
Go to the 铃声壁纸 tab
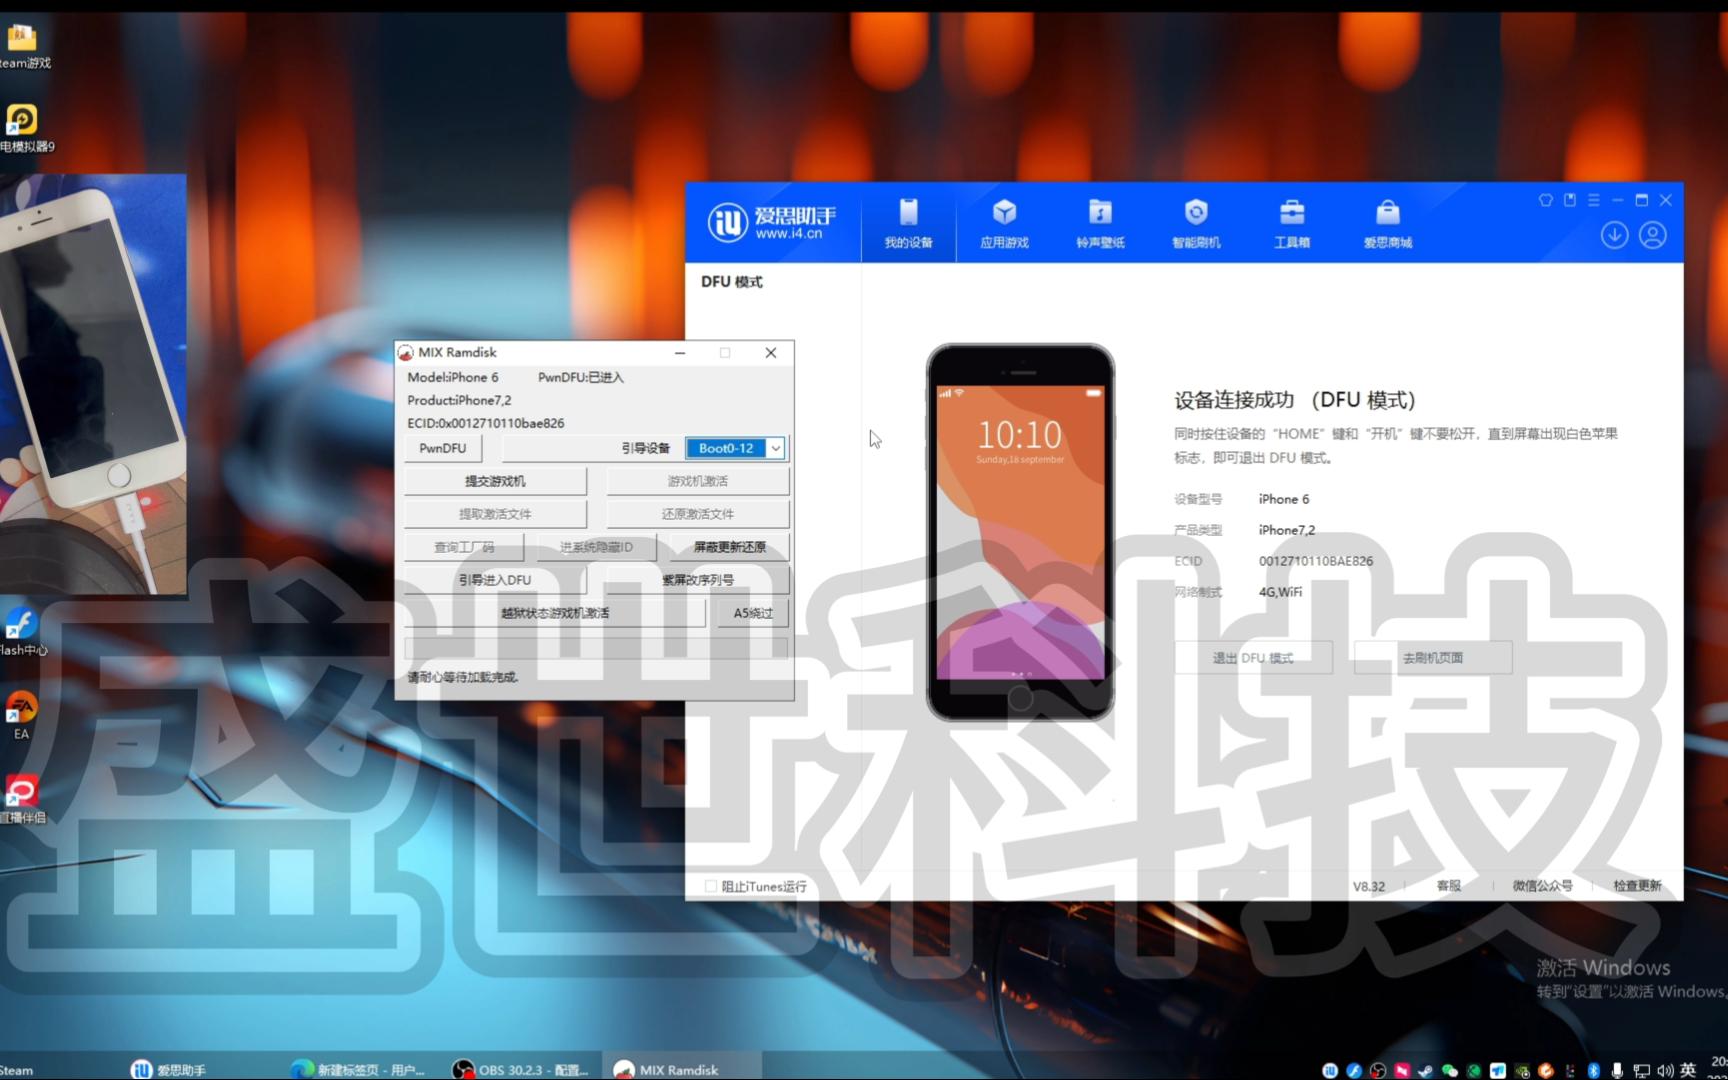[x=1100, y=223]
